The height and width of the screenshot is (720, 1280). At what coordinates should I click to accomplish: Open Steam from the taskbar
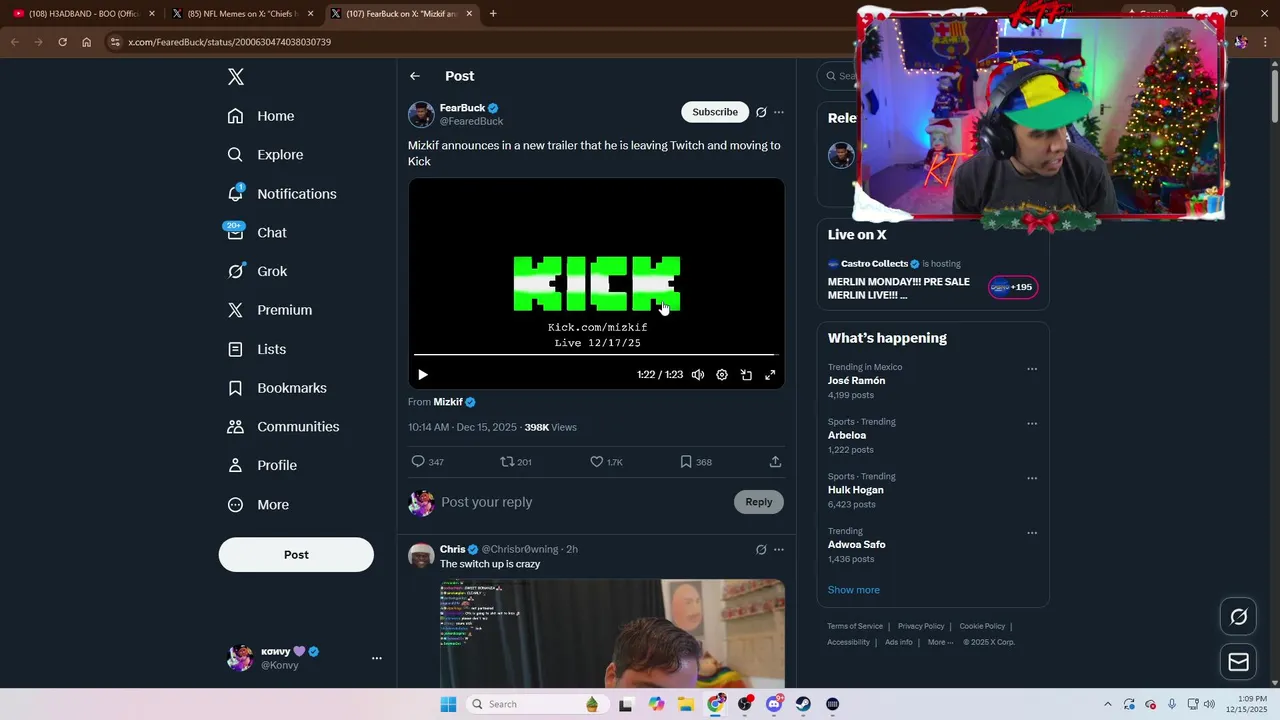point(803,704)
